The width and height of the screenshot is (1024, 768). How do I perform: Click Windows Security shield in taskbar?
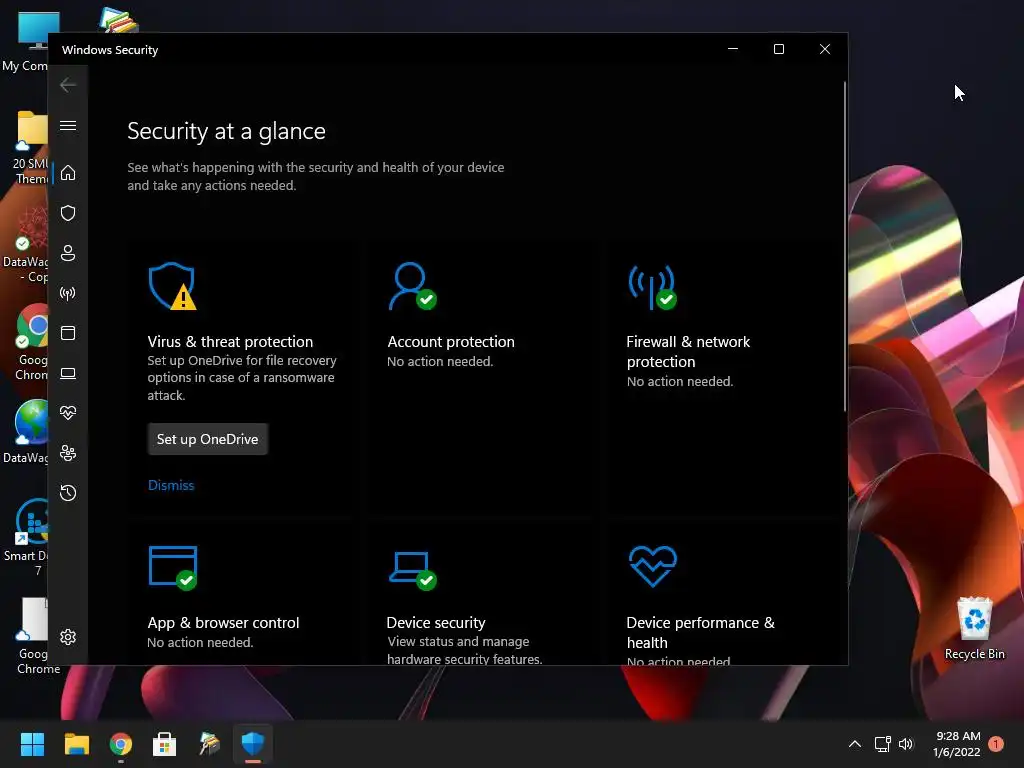[253, 744]
